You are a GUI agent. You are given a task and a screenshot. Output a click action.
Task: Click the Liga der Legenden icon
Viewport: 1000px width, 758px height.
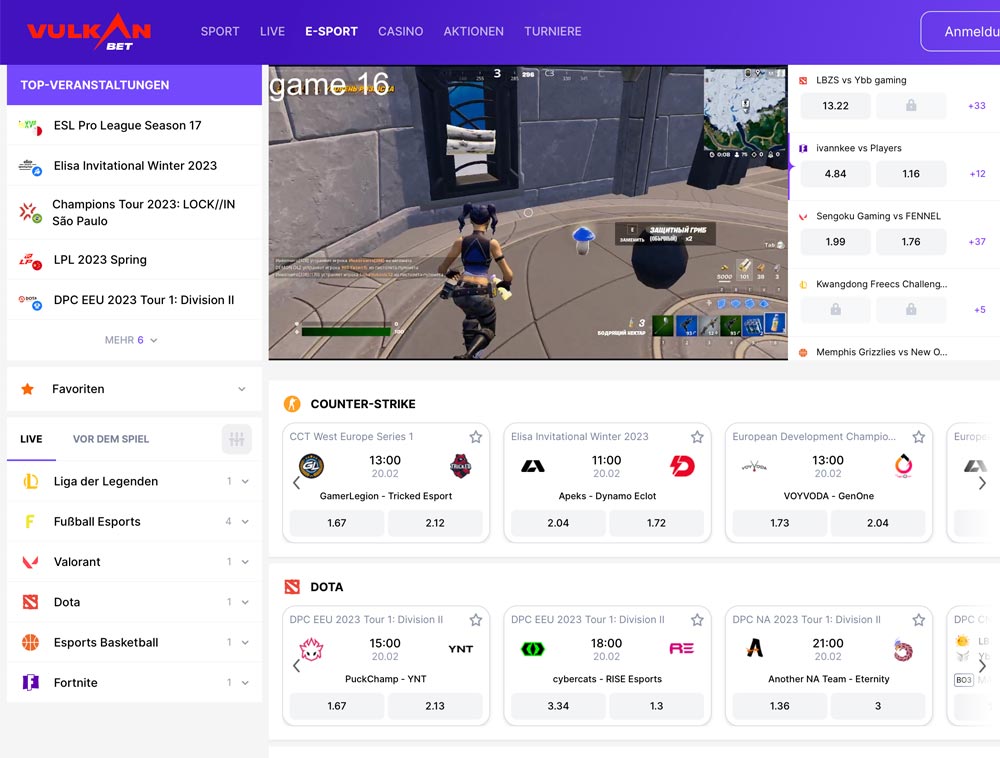(31, 481)
